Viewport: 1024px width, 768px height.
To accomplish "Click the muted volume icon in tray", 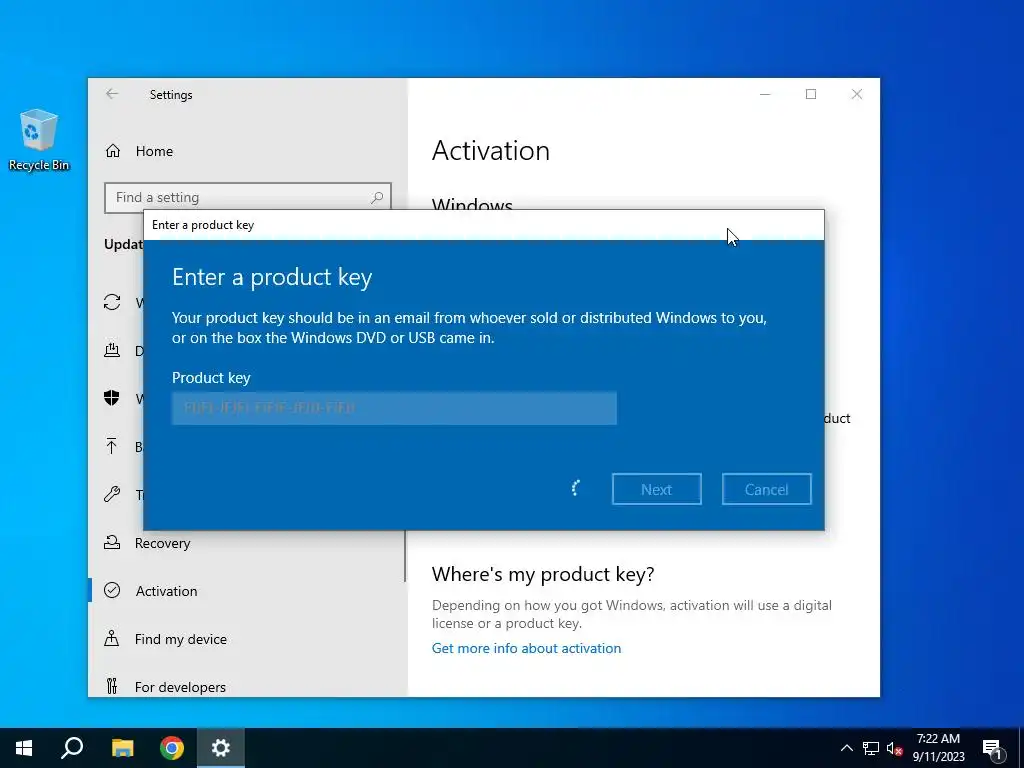I will click(x=894, y=748).
